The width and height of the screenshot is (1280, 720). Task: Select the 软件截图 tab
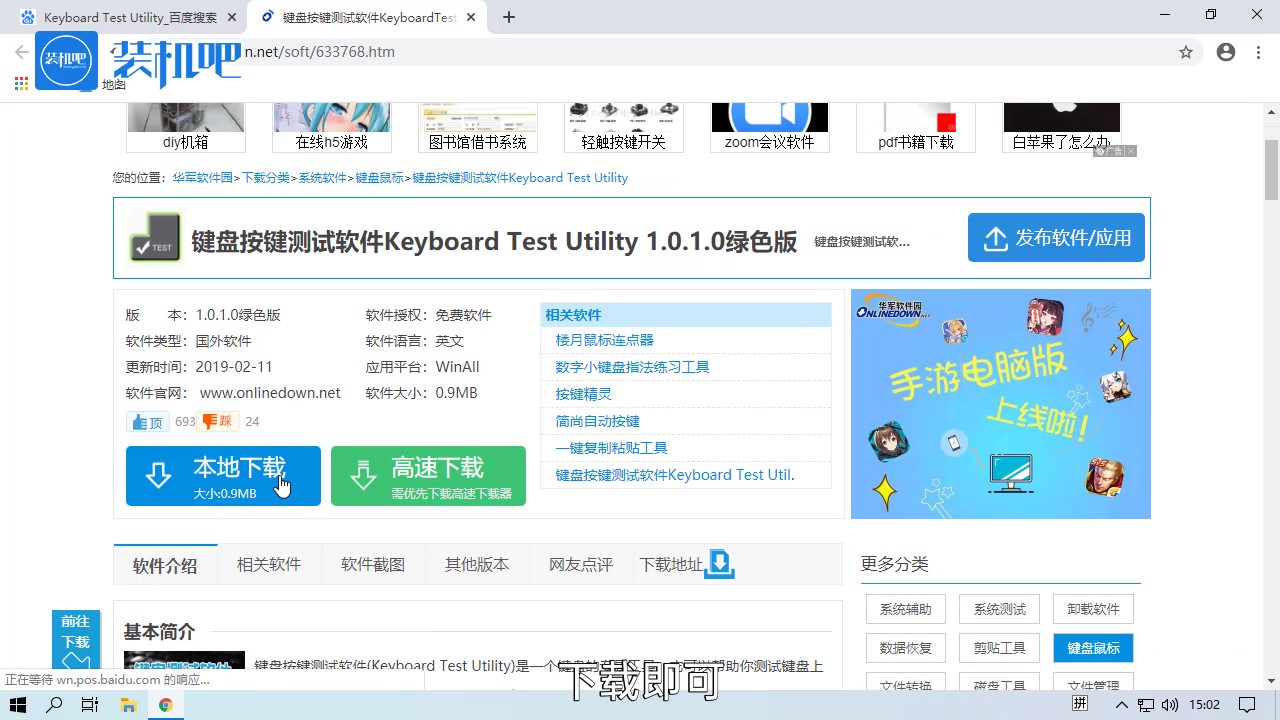pos(373,564)
